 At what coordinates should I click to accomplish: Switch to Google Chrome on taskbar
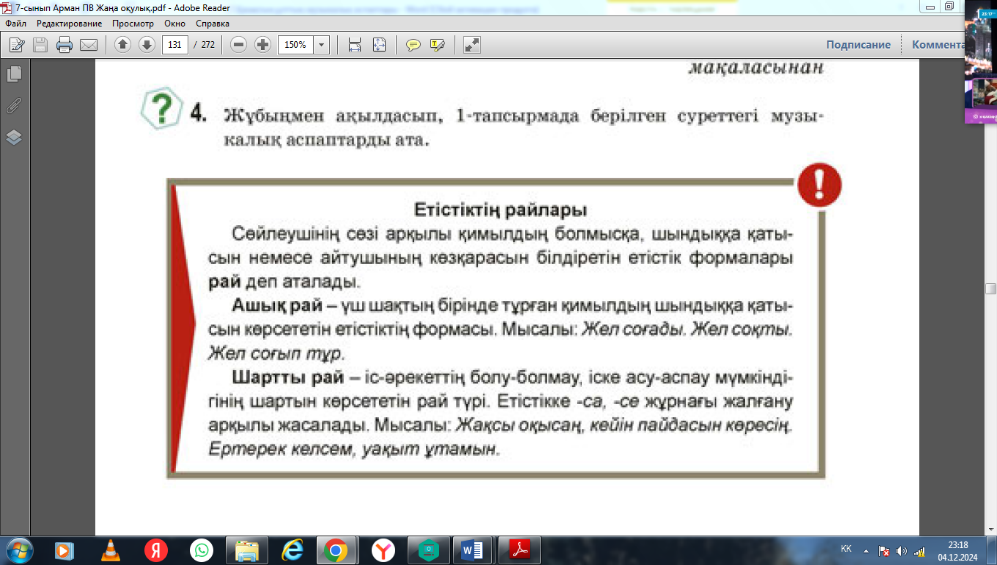[336, 550]
